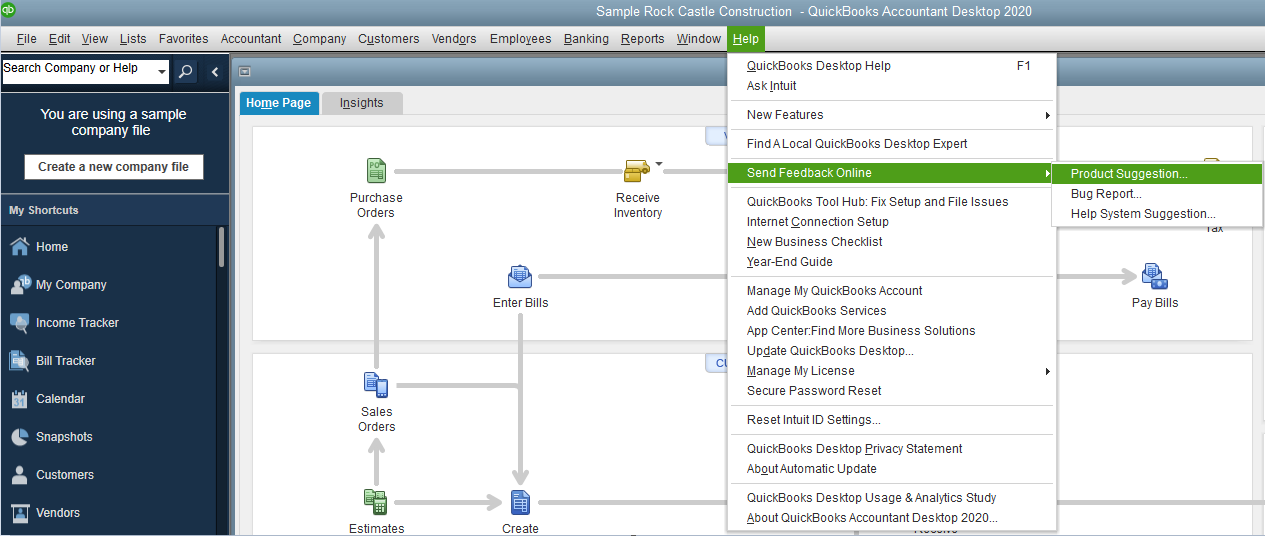Open Search Company or Help dropdown arrow
Screen dimensions: 1265x536
click(162, 72)
